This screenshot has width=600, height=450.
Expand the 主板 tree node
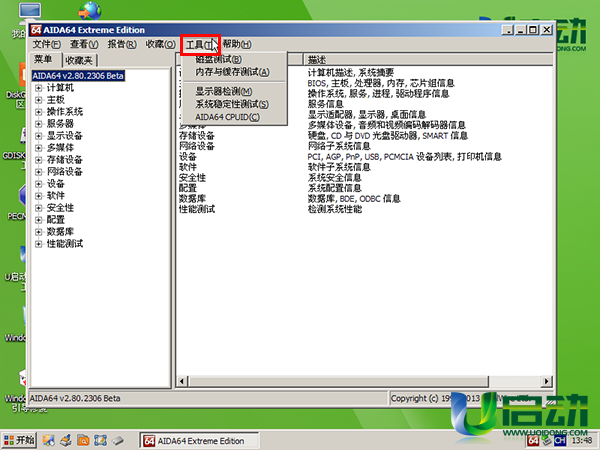coord(38,100)
